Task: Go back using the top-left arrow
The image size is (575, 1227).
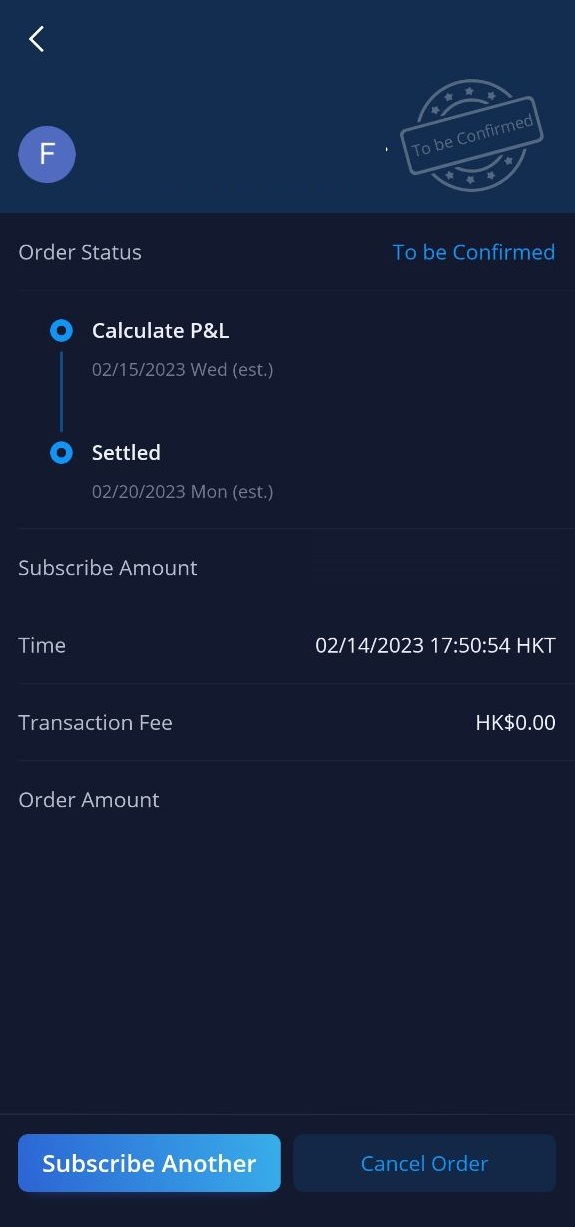Action: (37, 39)
